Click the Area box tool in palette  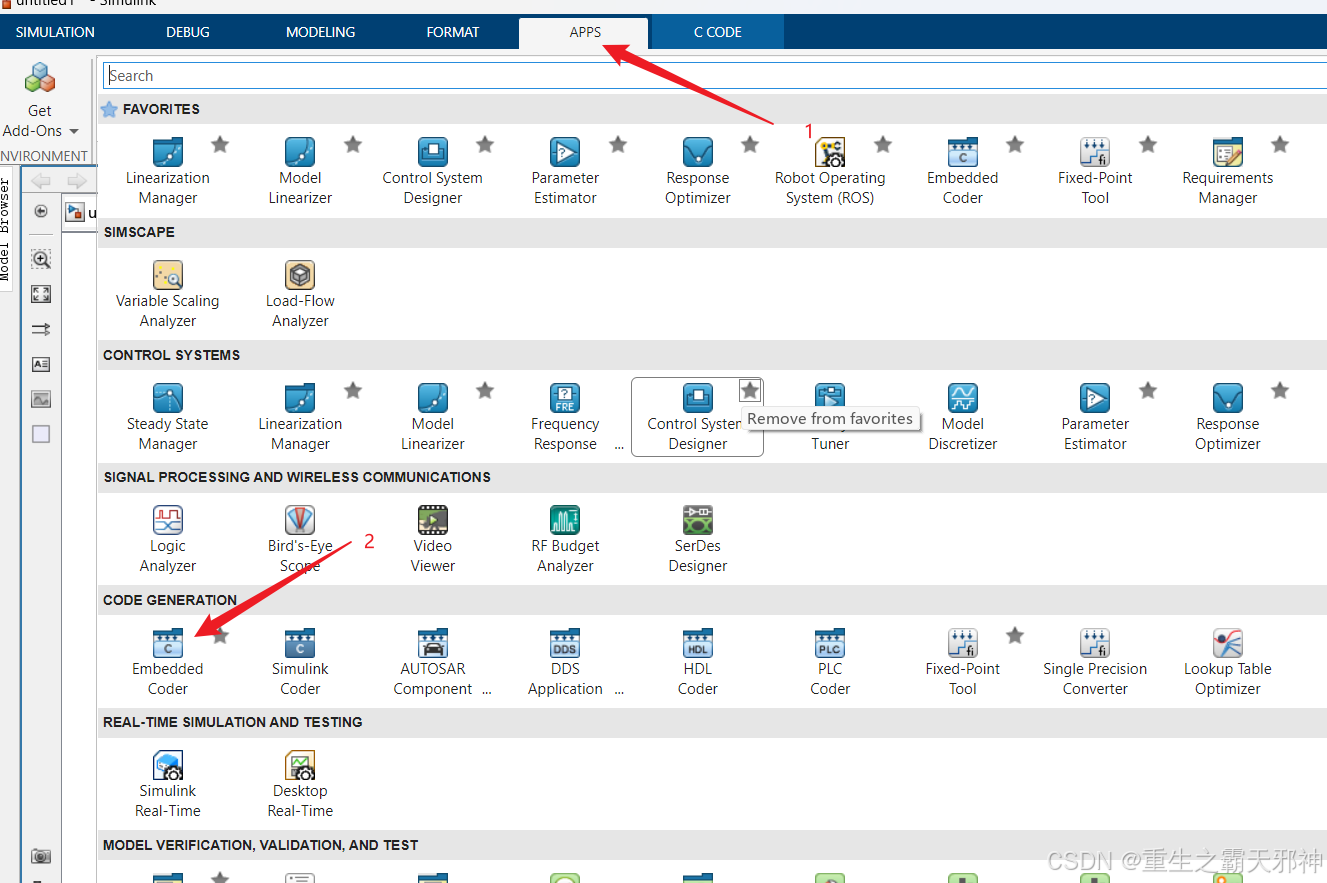click(41, 434)
